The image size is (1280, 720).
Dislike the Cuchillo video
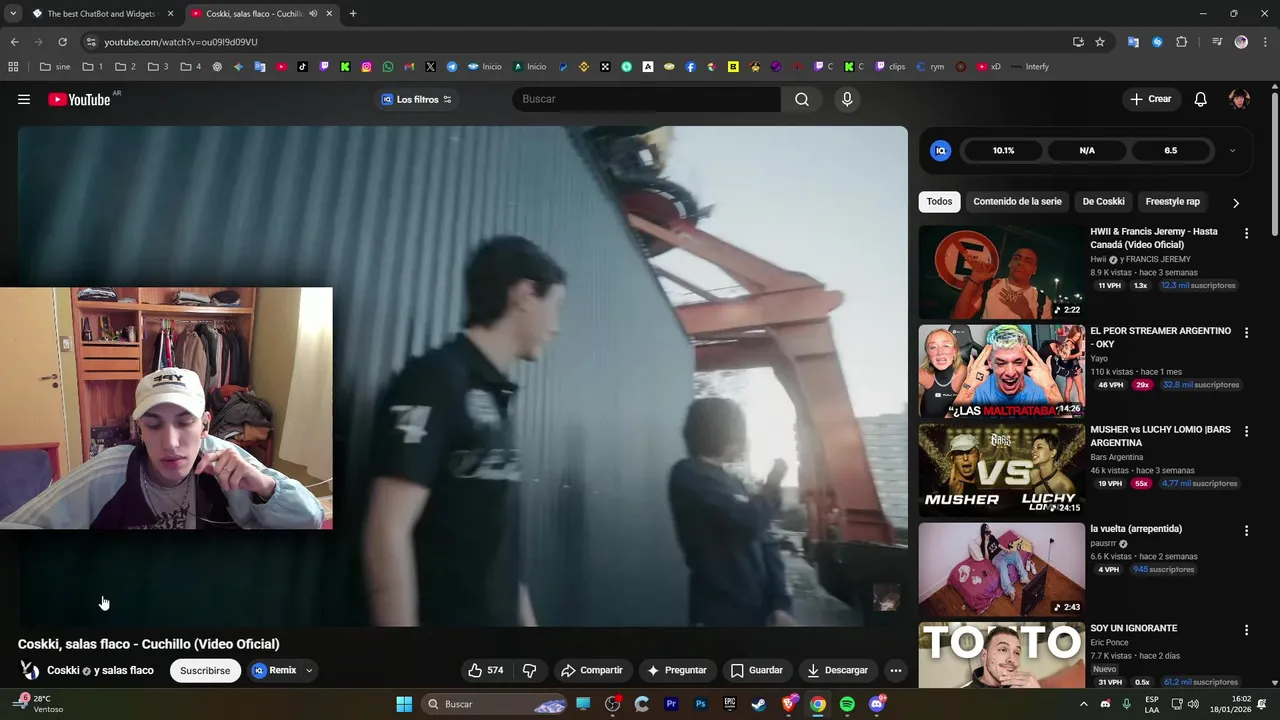(530, 670)
